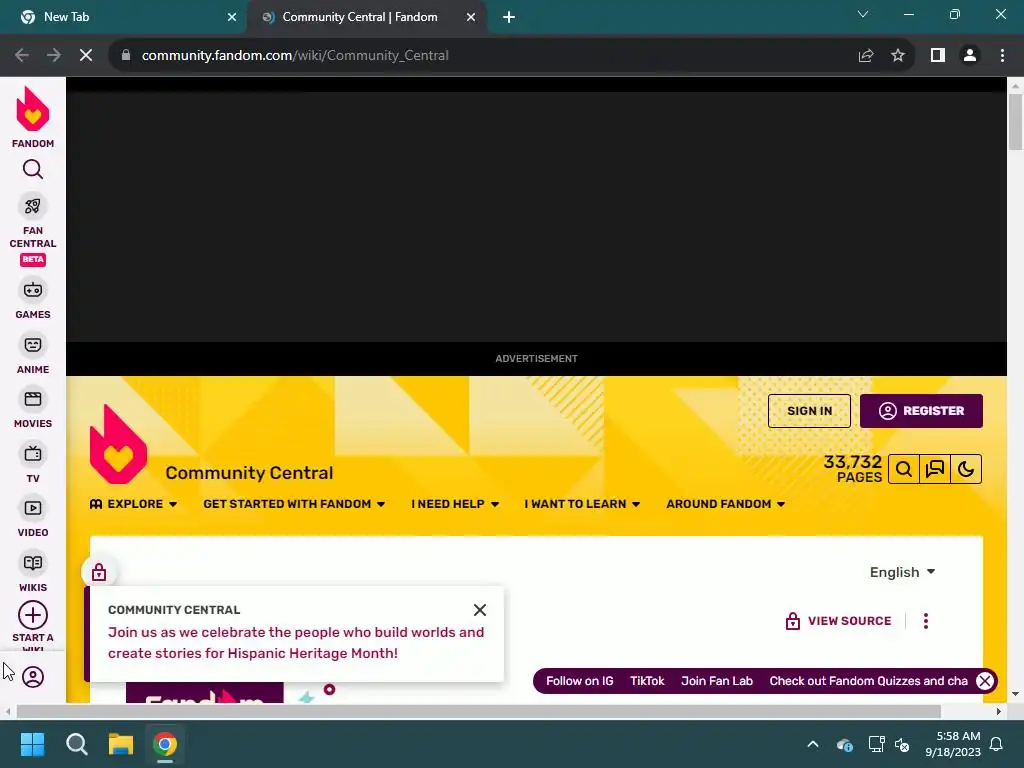Search this wiki with the magnifier button
The image size is (1024, 768).
coord(904,469)
